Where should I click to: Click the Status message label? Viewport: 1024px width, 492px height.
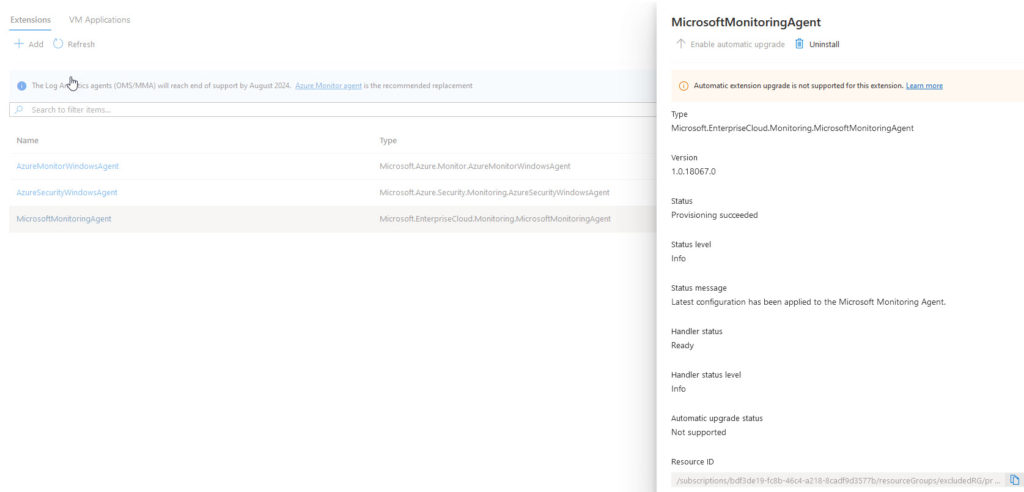click(x=699, y=288)
